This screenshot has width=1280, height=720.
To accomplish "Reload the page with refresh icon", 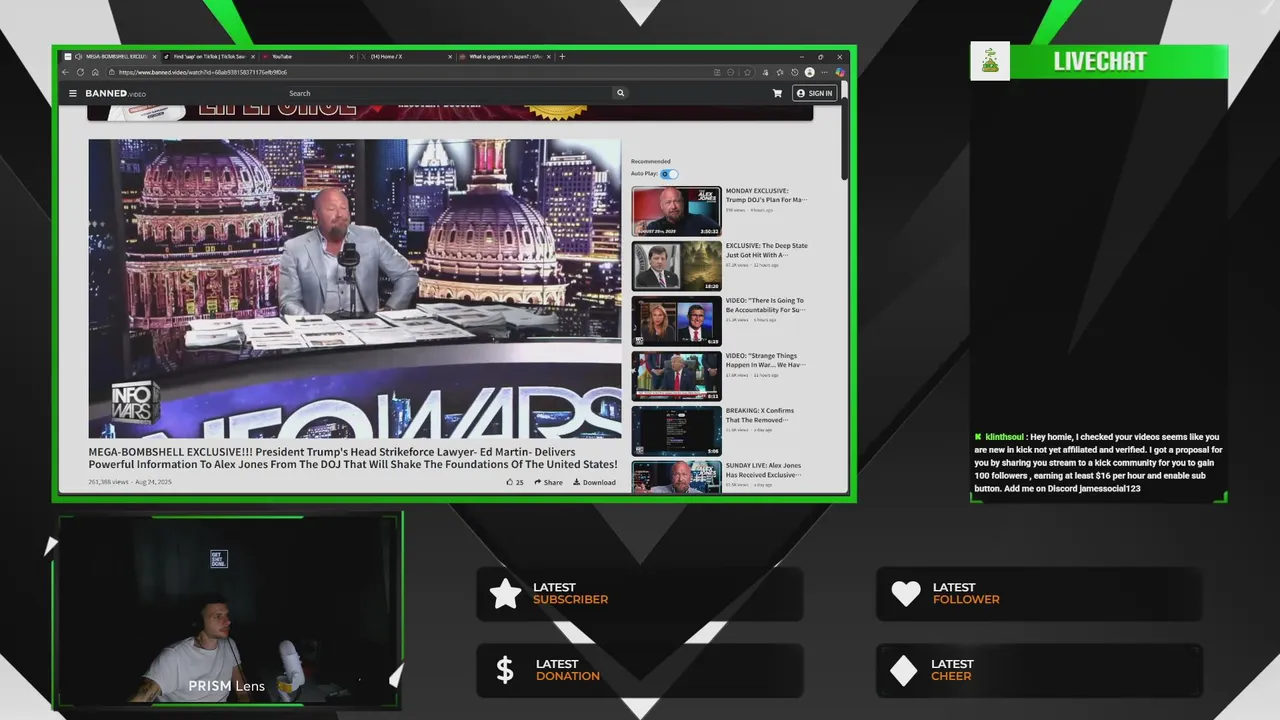I will pyautogui.click(x=80, y=72).
